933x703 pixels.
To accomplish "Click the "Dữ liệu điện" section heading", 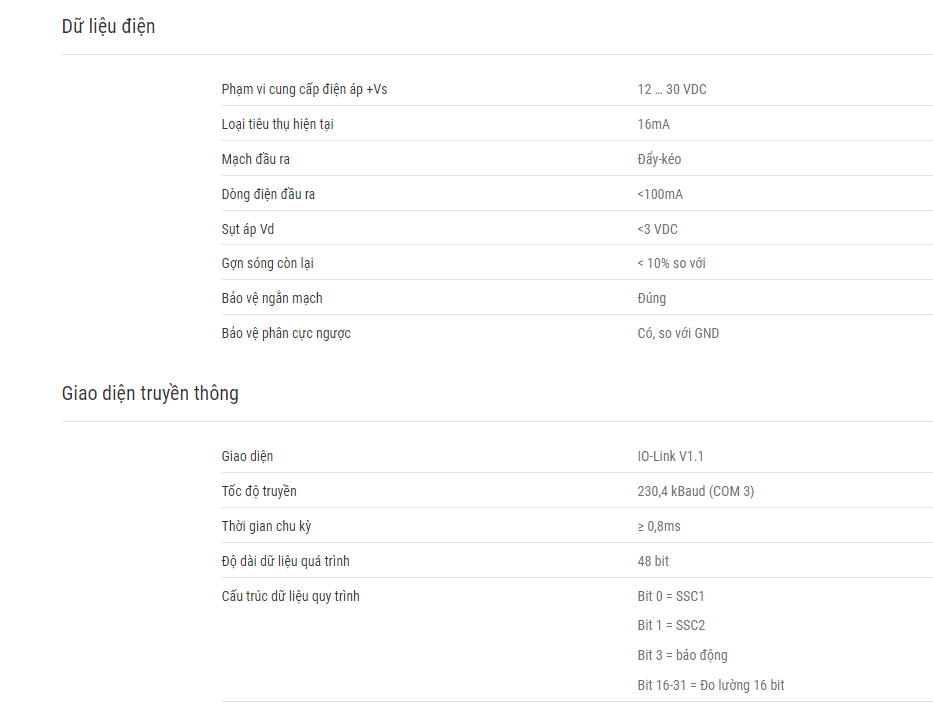I will pos(108,27).
